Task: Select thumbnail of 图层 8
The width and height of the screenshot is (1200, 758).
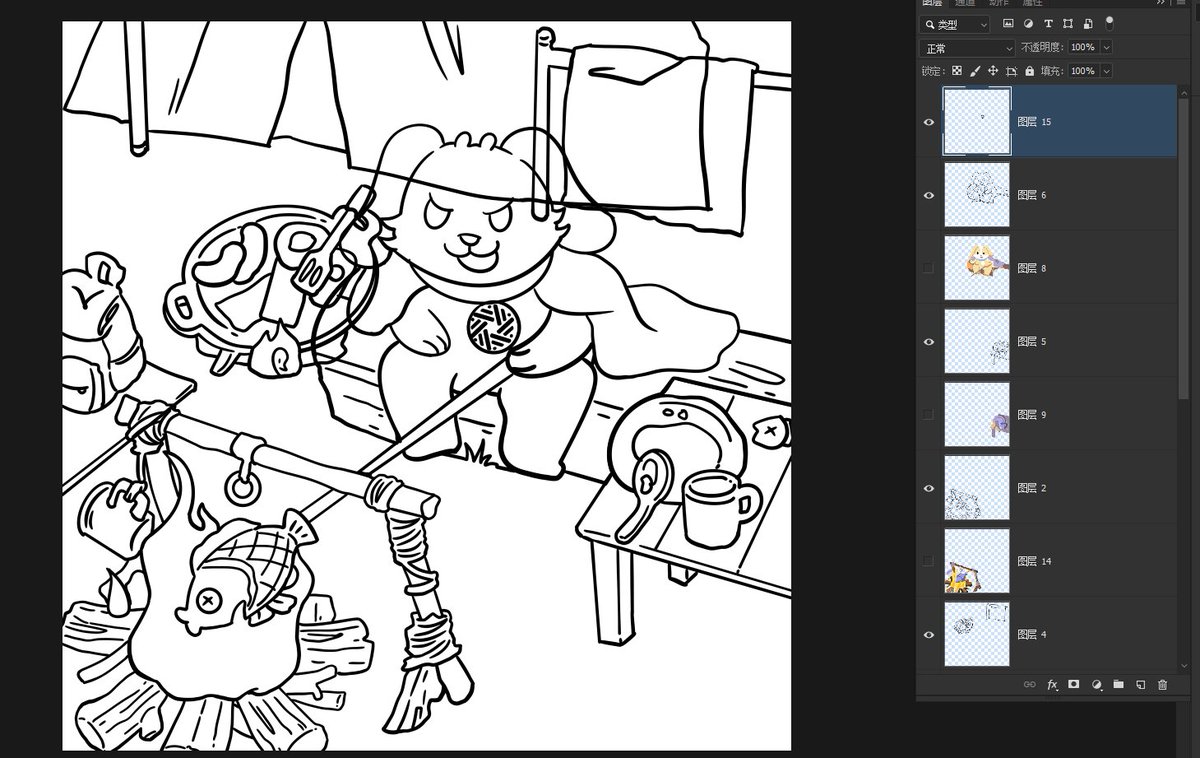Action: pyautogui.click(x=977, y=268)
